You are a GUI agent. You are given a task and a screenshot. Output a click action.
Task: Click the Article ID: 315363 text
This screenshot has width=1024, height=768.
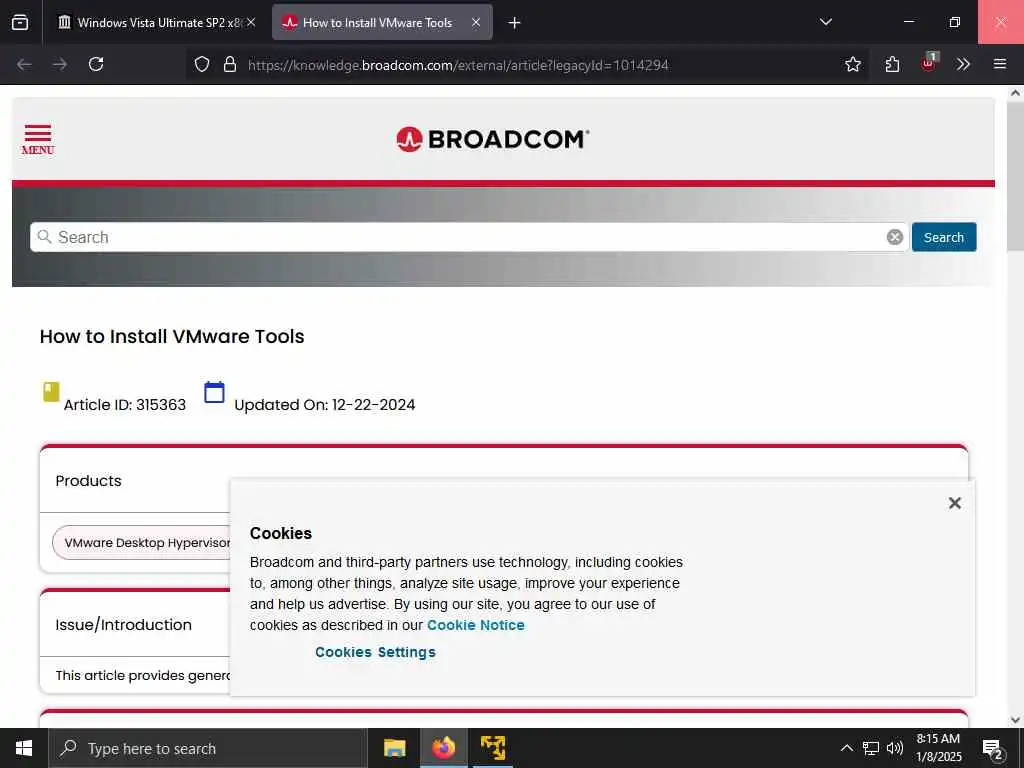(x=125, y=405)
